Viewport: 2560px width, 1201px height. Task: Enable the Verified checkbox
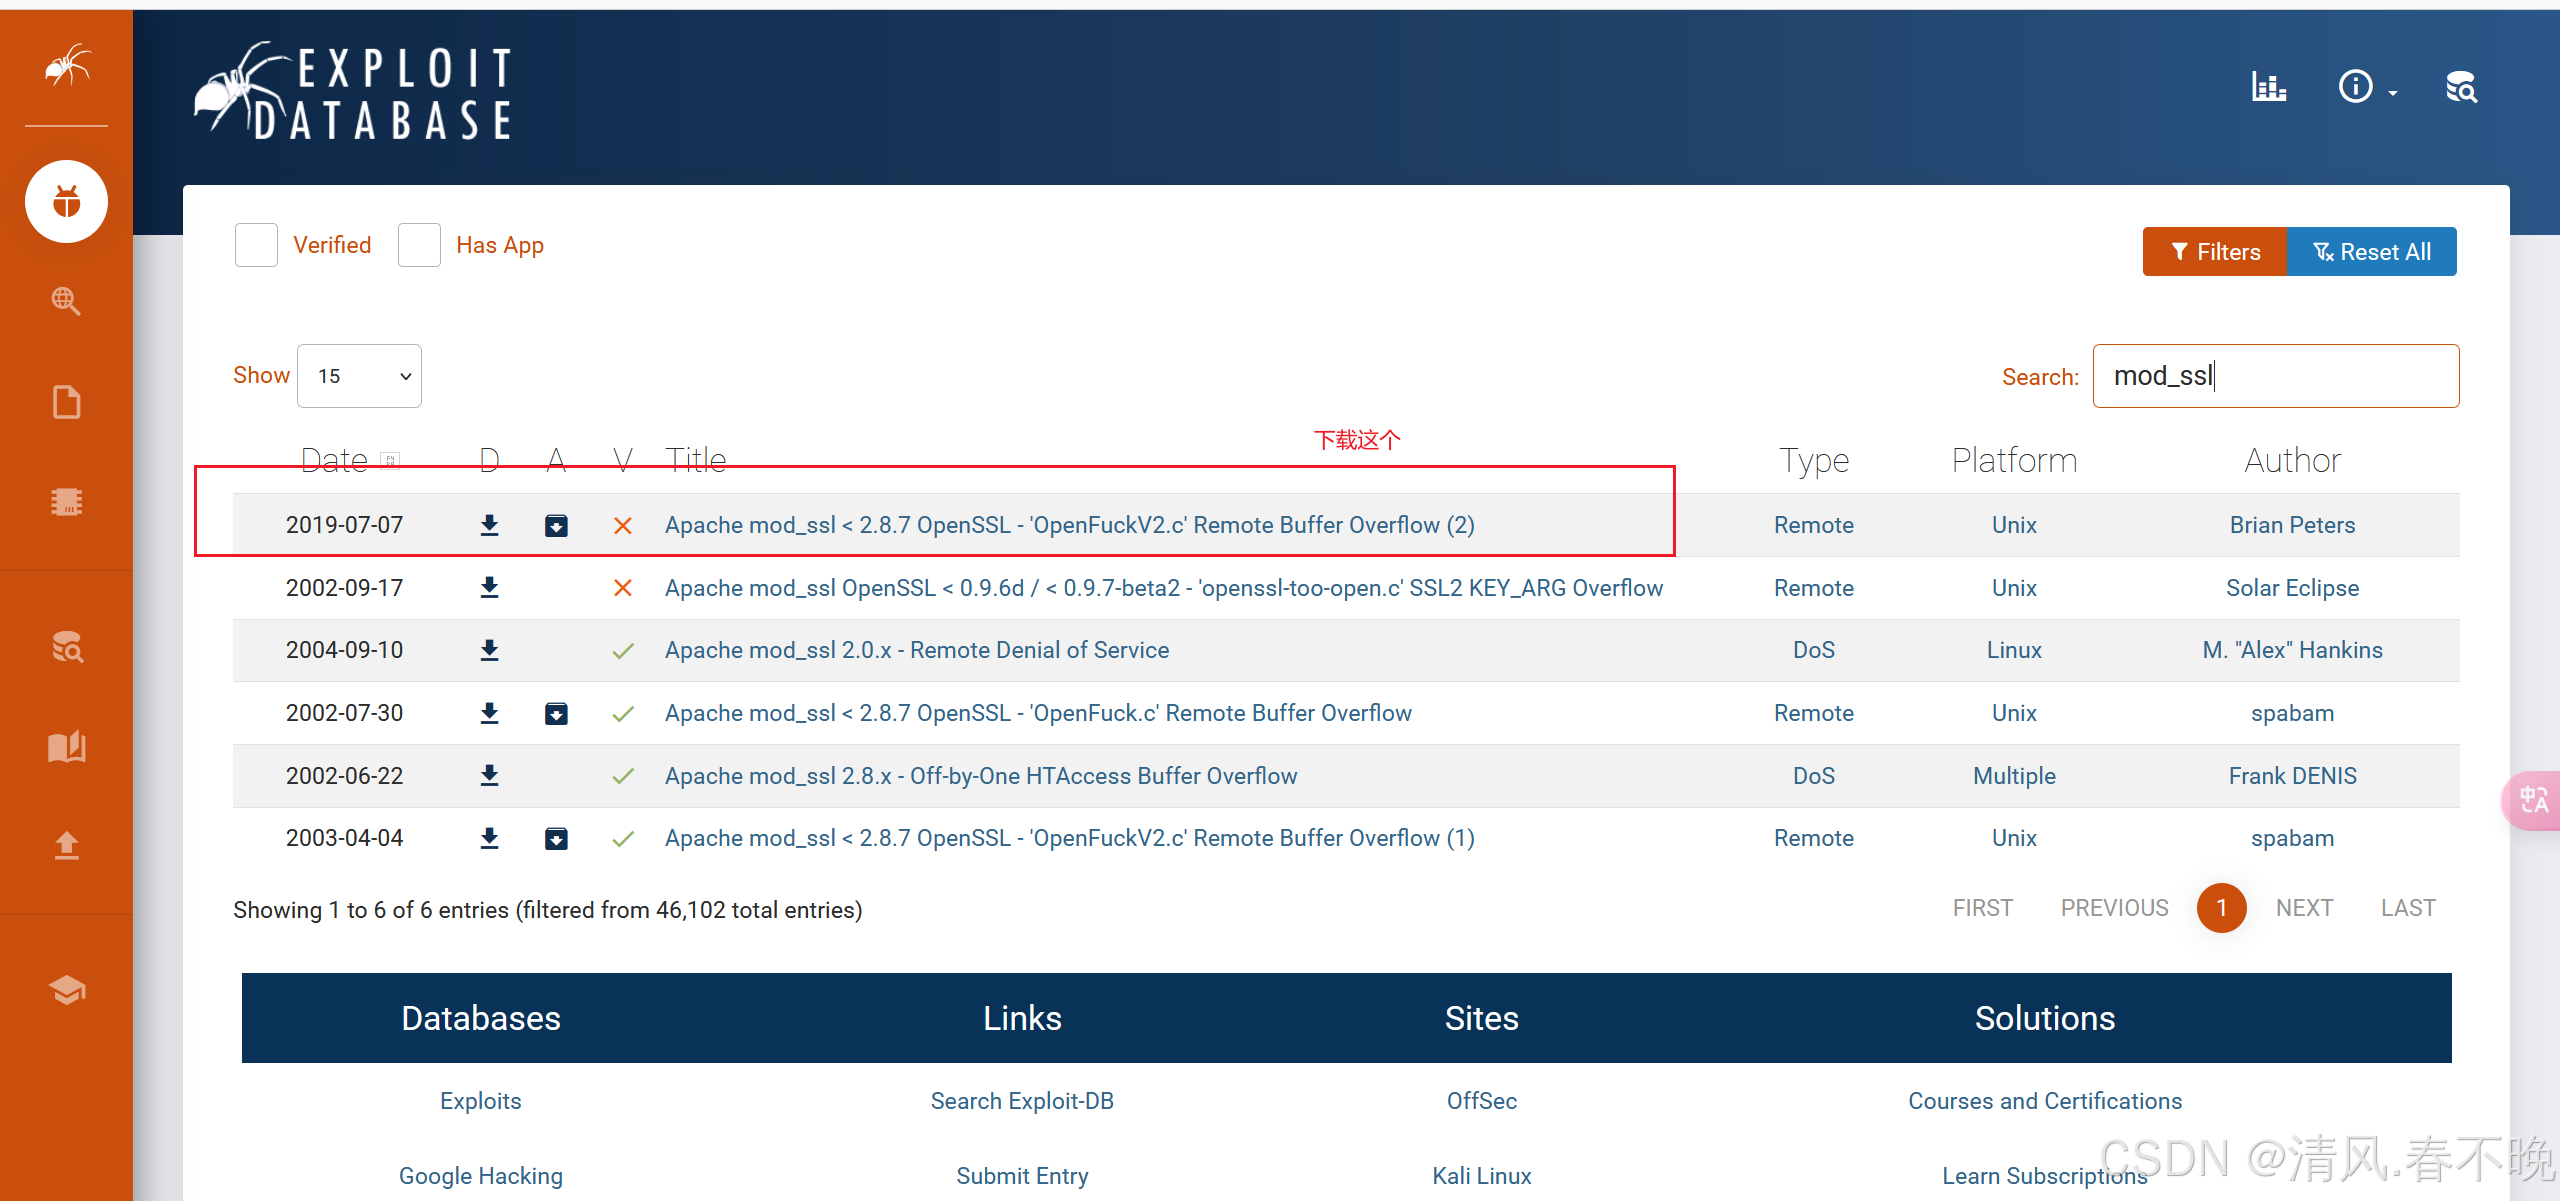pyautogui.click(x=256, y=245)
